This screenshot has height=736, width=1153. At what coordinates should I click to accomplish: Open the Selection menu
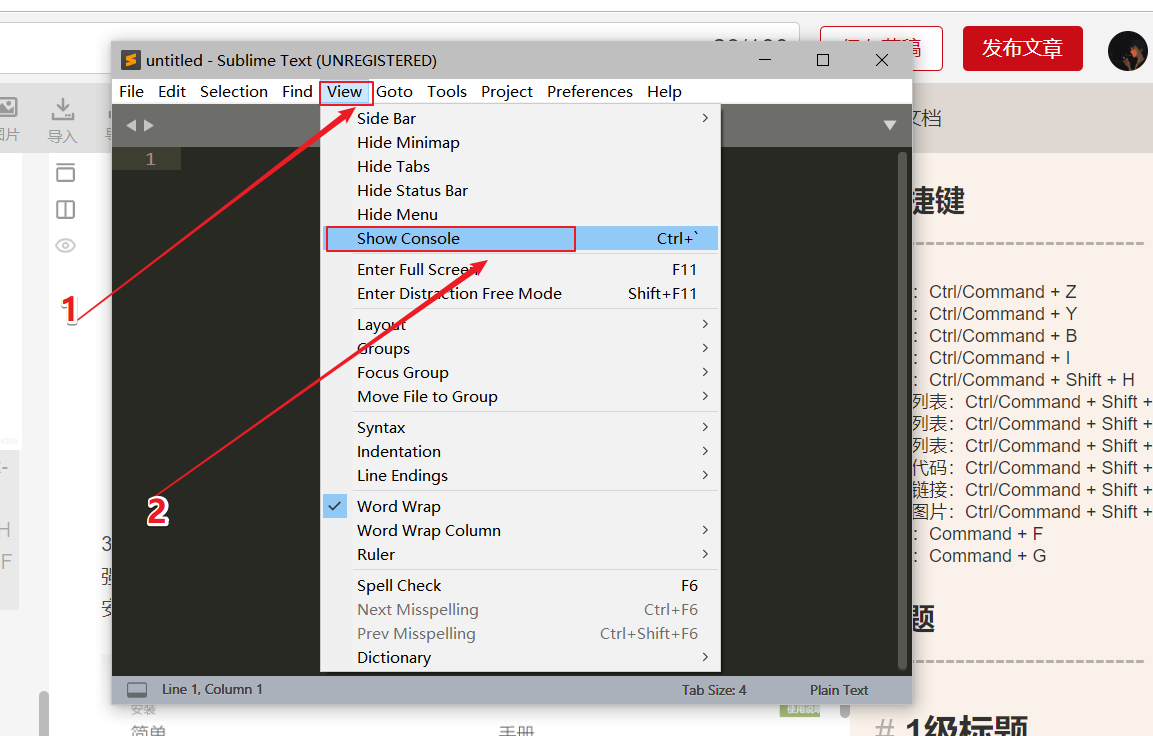[234, 92]
